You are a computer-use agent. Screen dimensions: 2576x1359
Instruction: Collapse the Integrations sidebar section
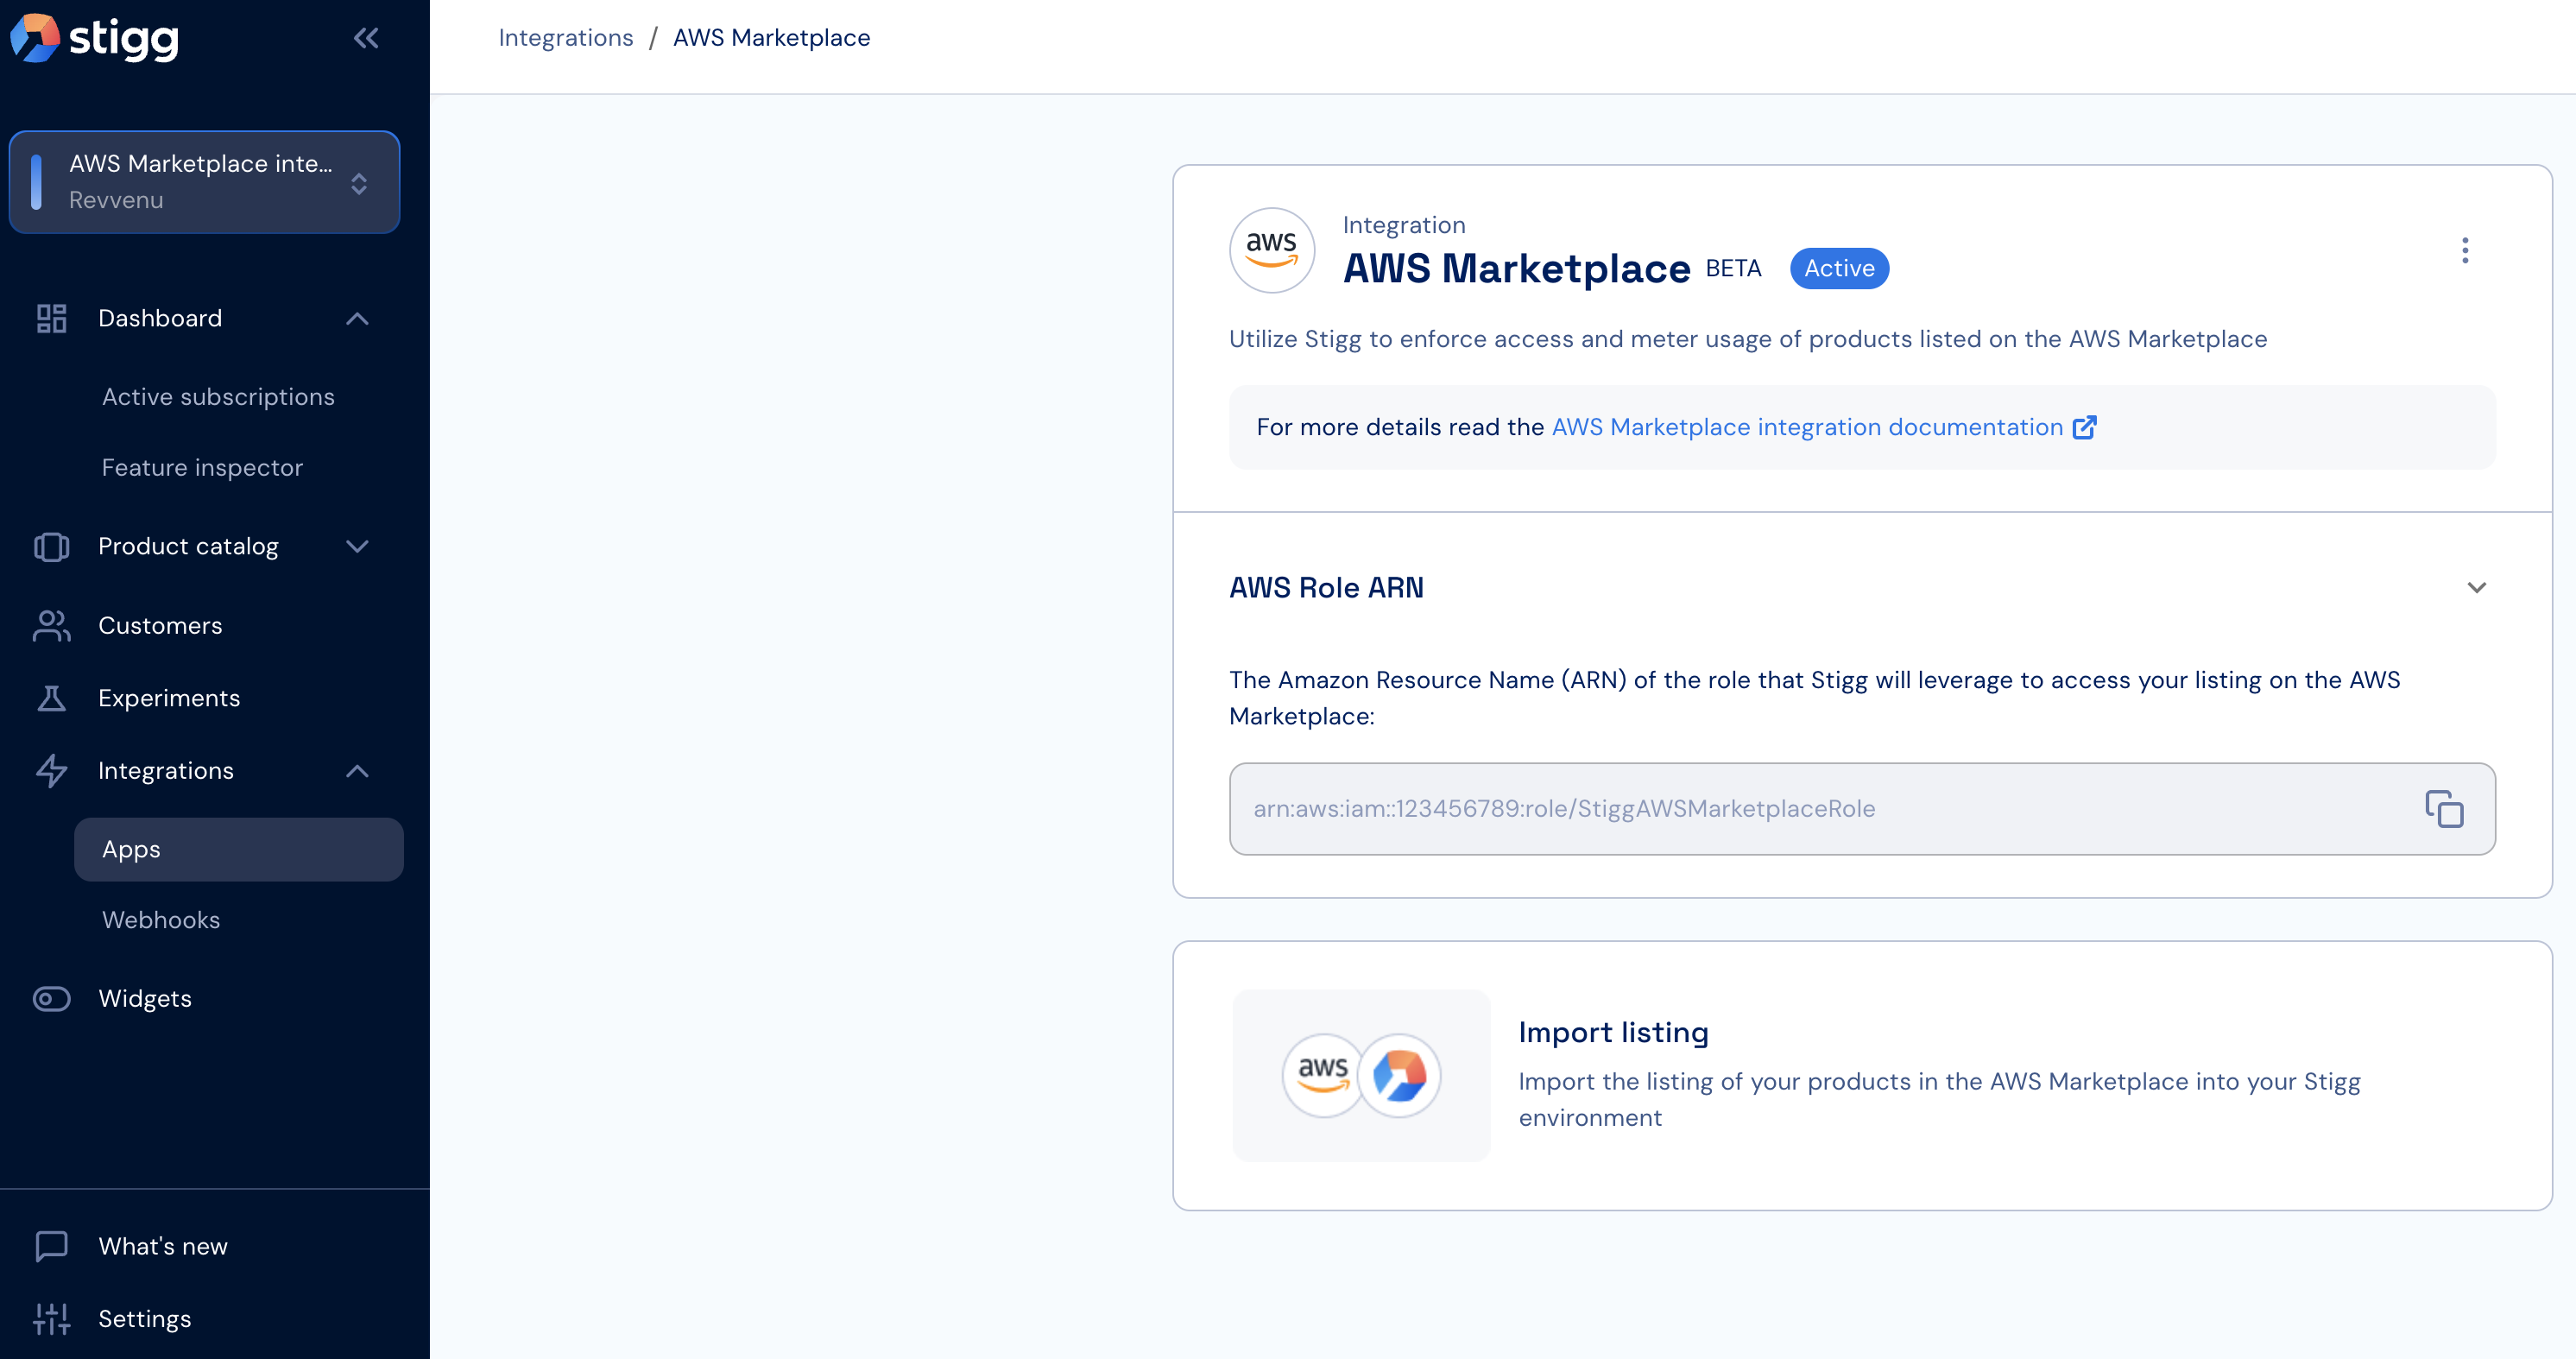pos(357,770)
